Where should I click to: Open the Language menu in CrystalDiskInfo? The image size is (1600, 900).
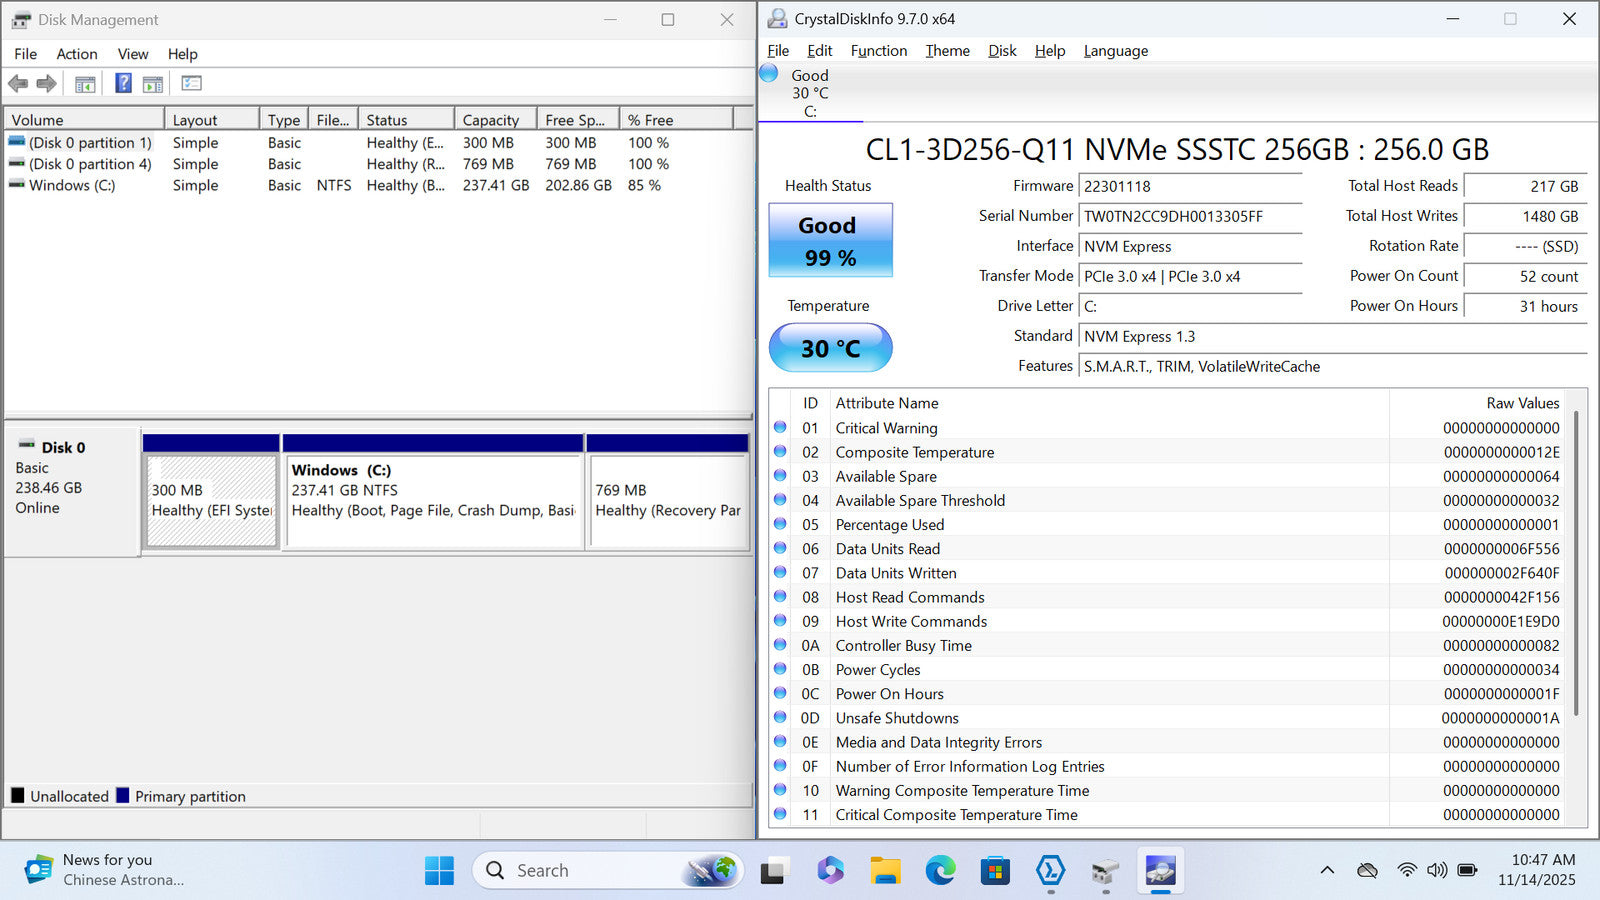1115,51
